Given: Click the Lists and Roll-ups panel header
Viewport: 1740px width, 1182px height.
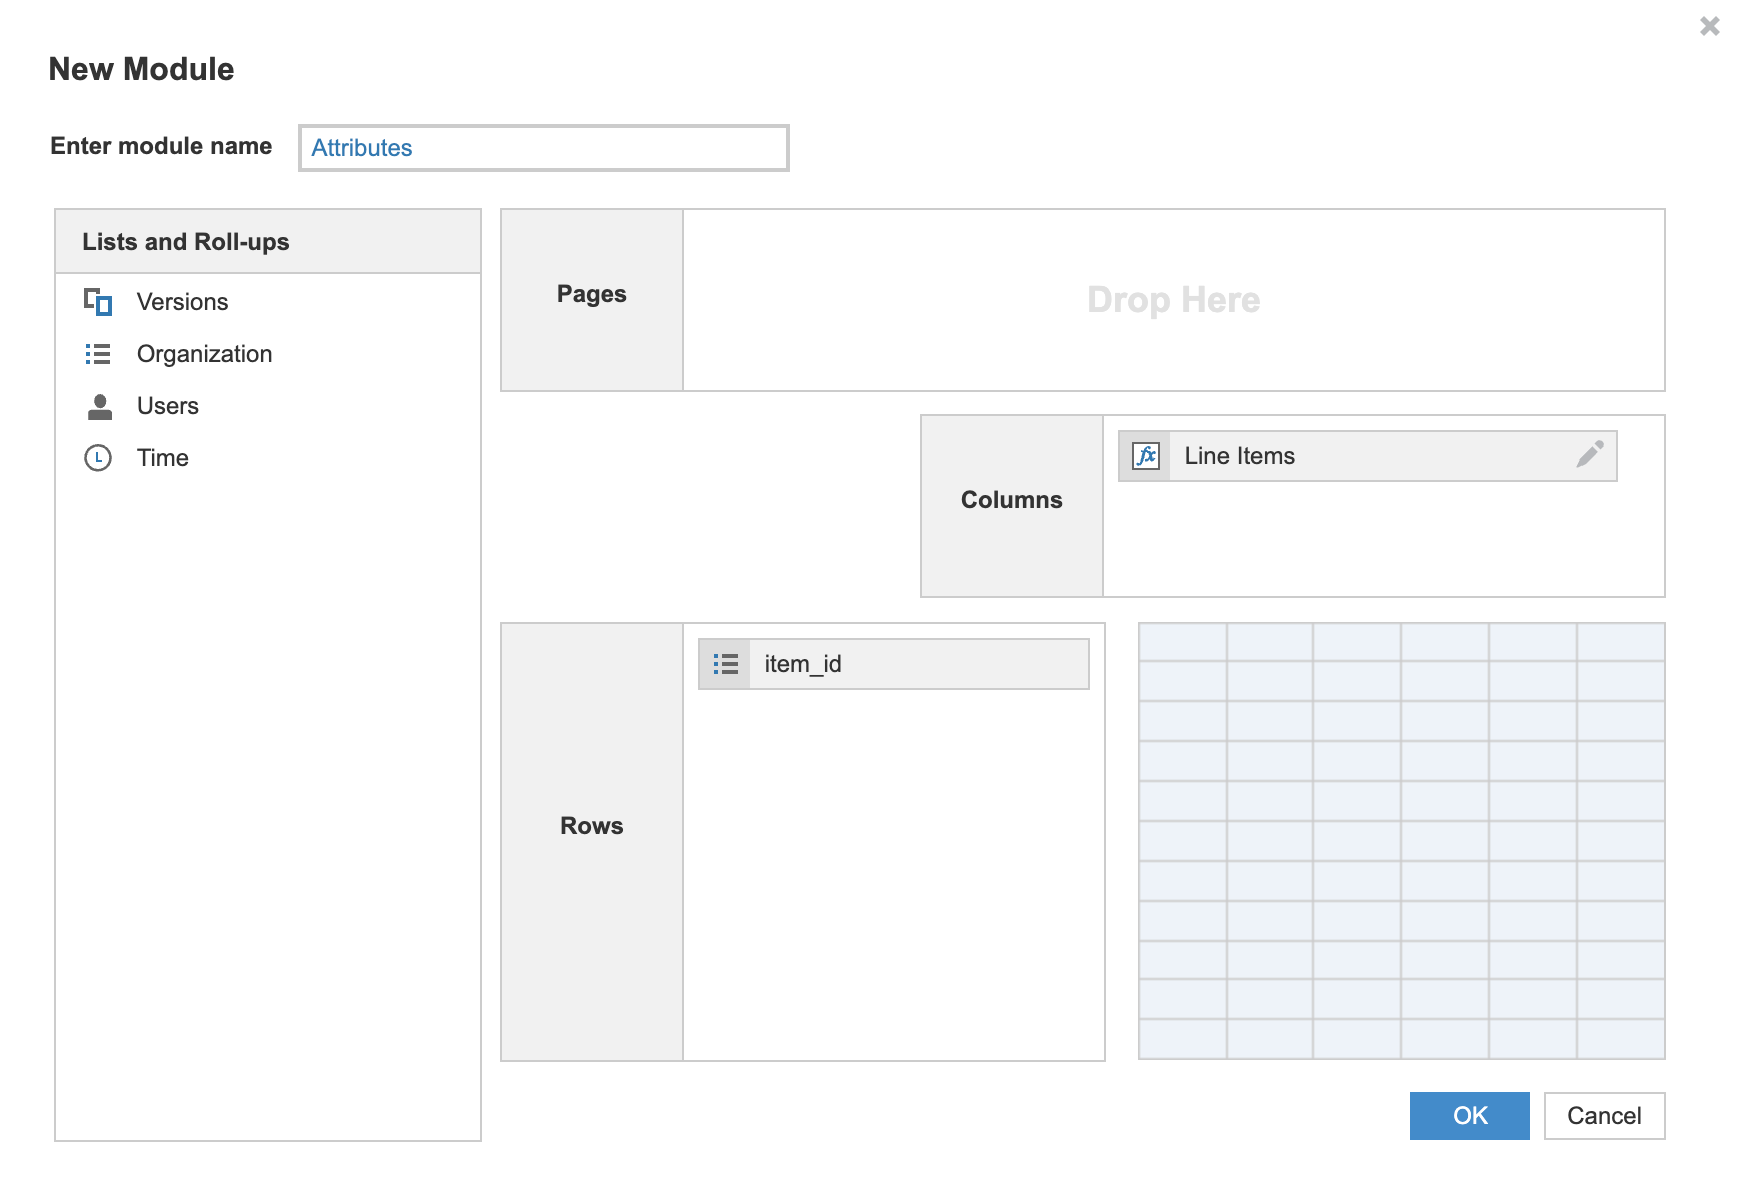Looking at the screenshot, I should pos(186,241).
